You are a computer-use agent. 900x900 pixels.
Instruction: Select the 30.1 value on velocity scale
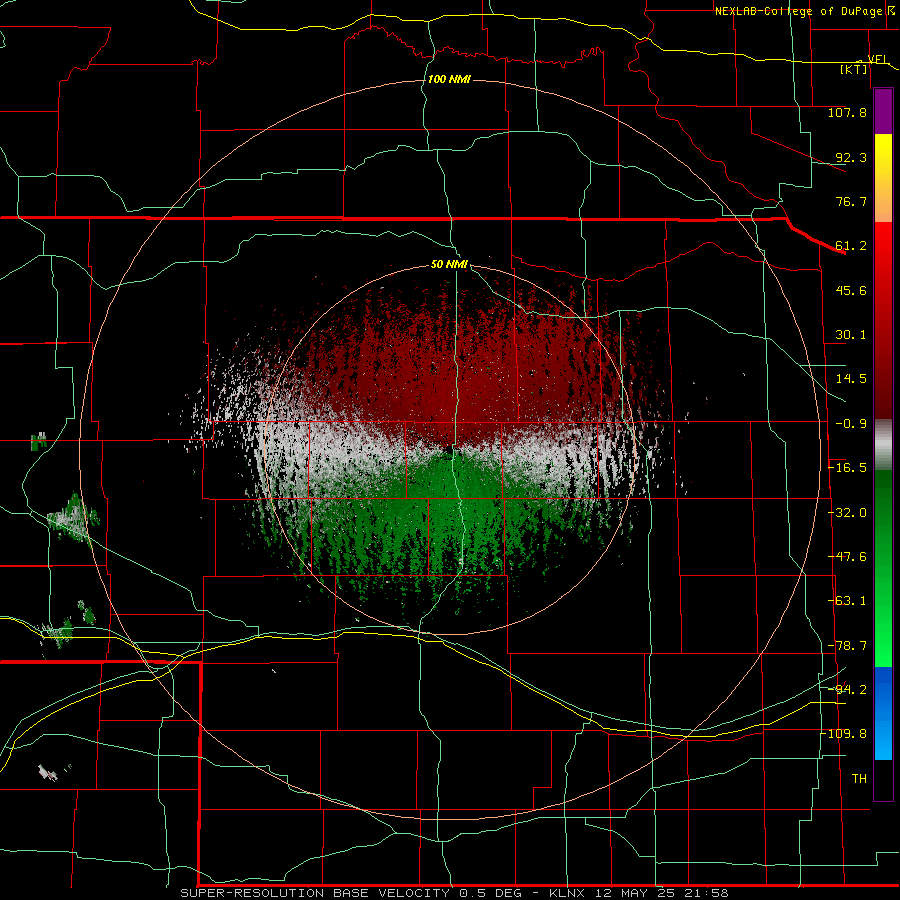(851, 335)
